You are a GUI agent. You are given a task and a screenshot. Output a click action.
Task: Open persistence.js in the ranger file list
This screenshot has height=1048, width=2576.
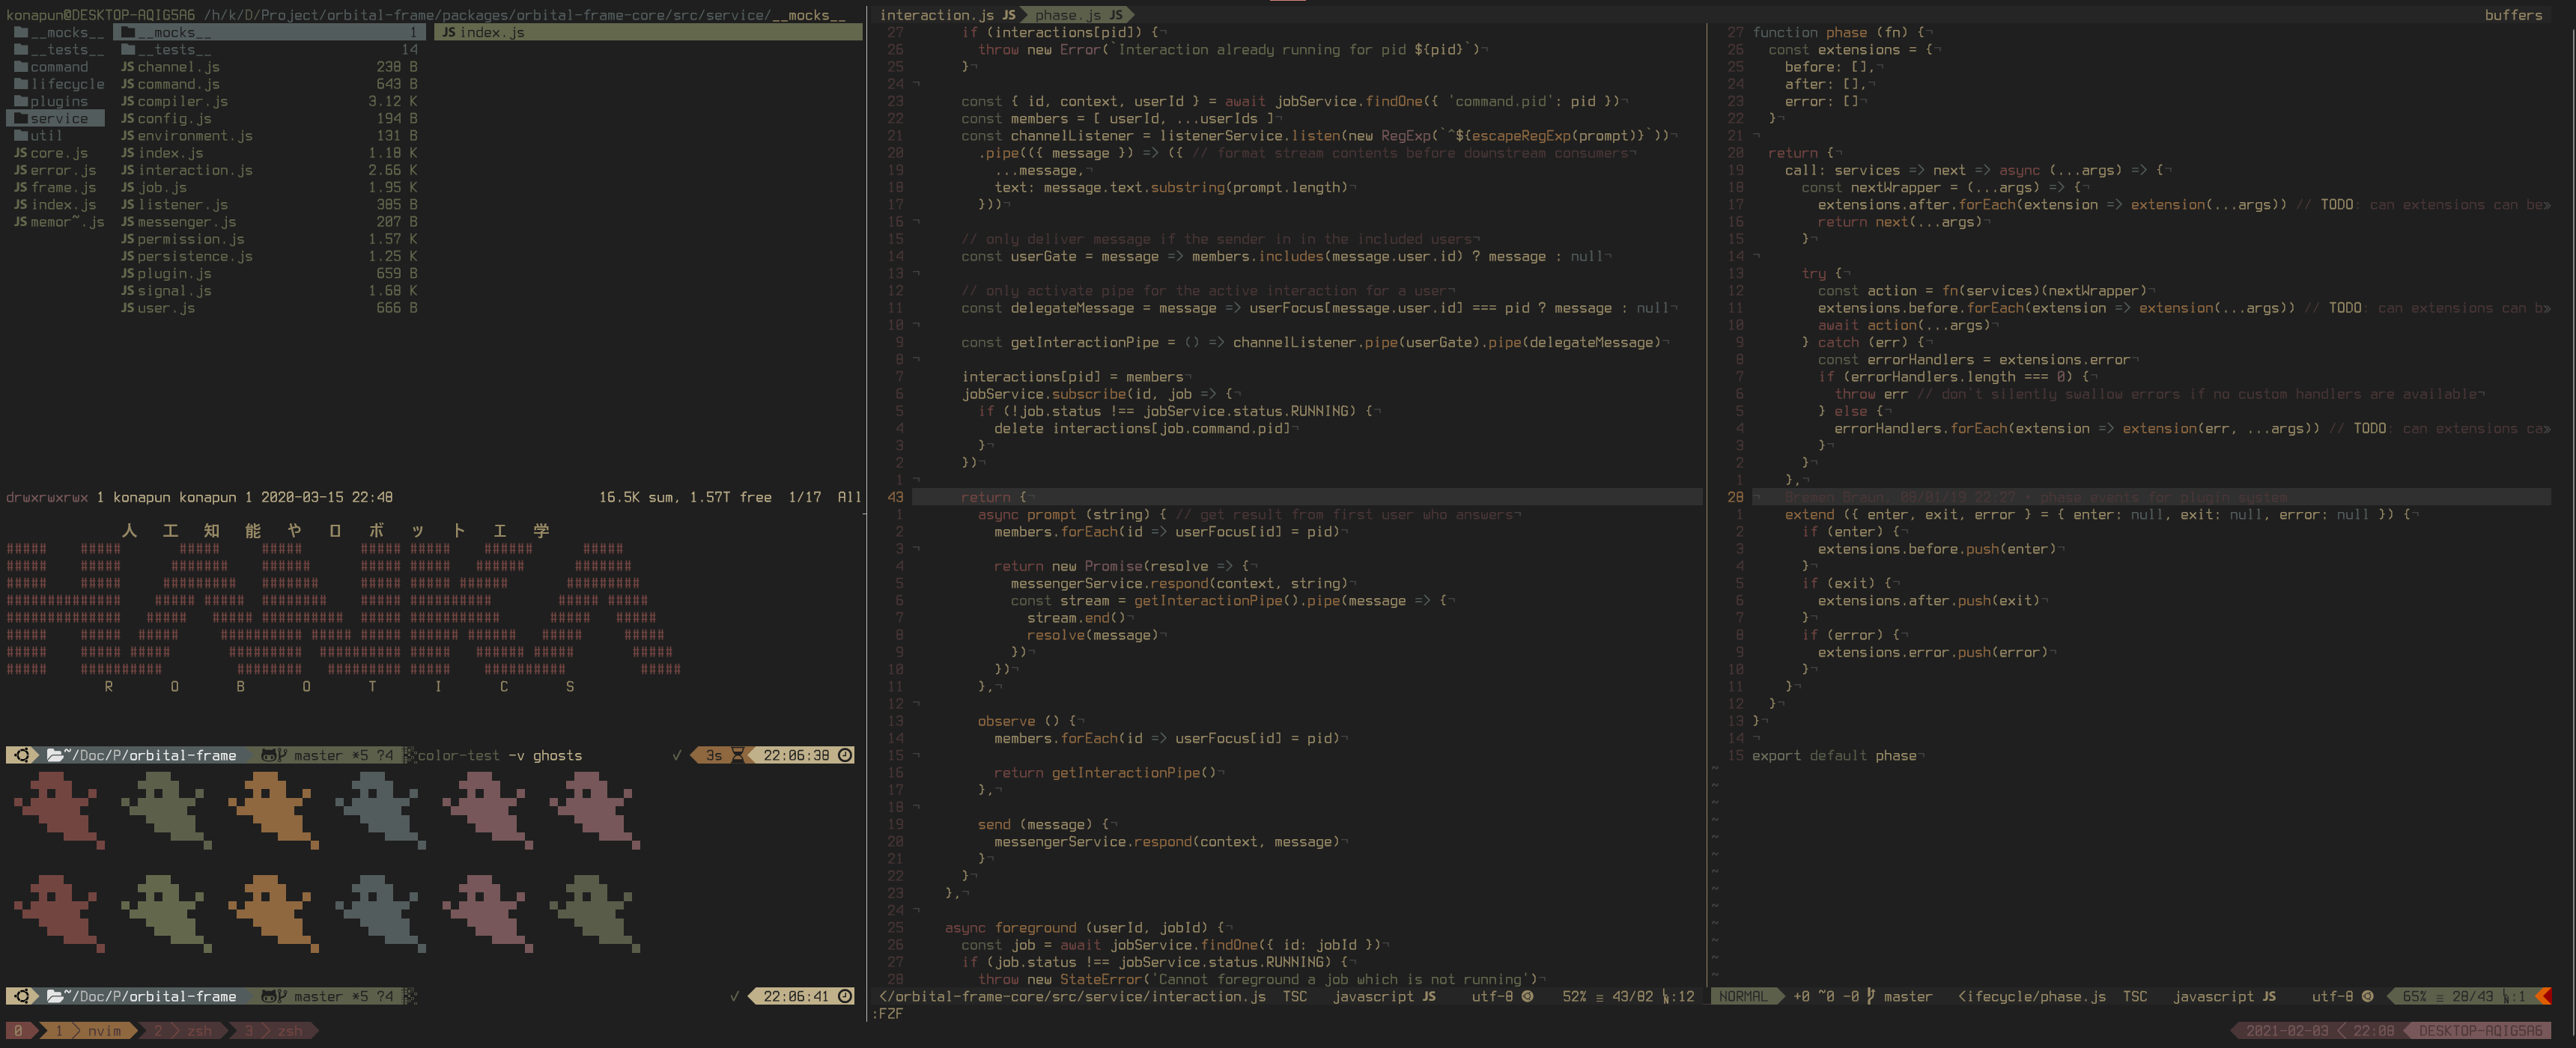coord(194,256)
